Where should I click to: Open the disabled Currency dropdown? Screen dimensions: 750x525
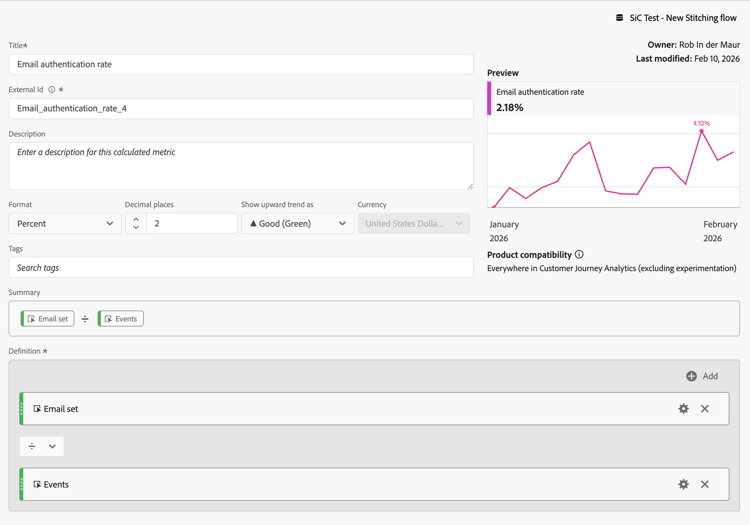click(x=414, y=223)
